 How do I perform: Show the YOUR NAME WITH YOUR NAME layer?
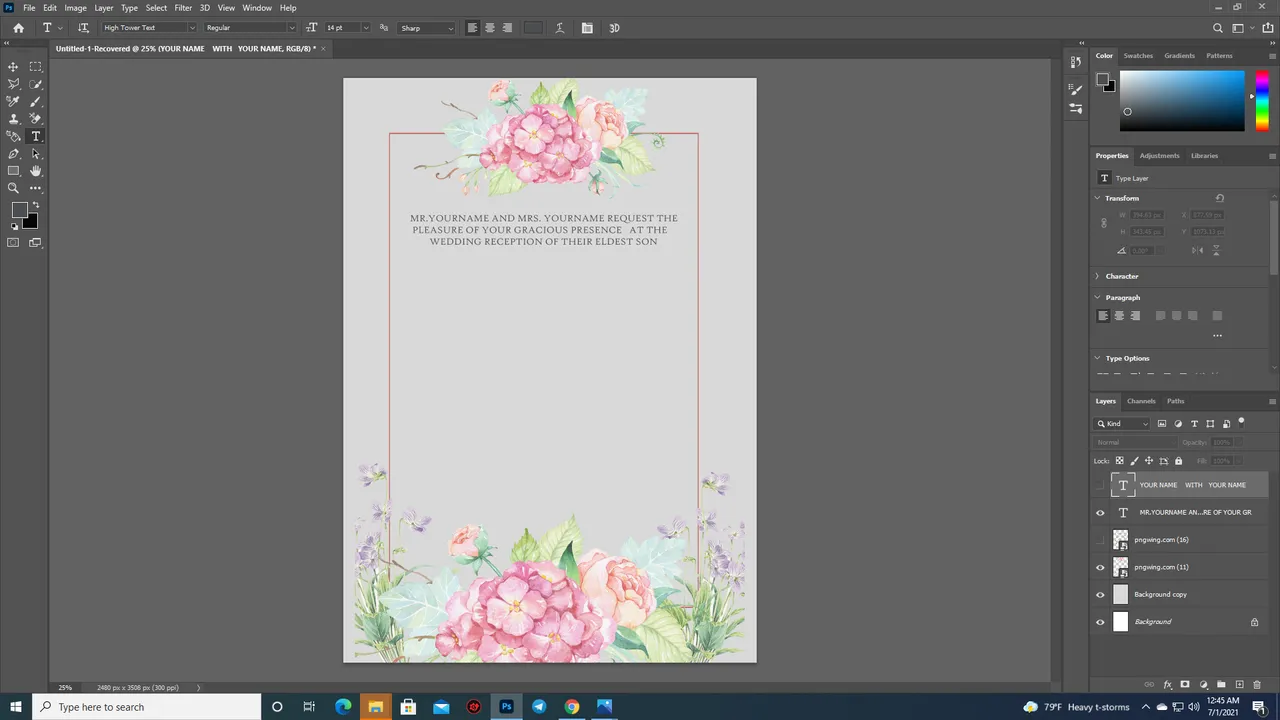1100,485
